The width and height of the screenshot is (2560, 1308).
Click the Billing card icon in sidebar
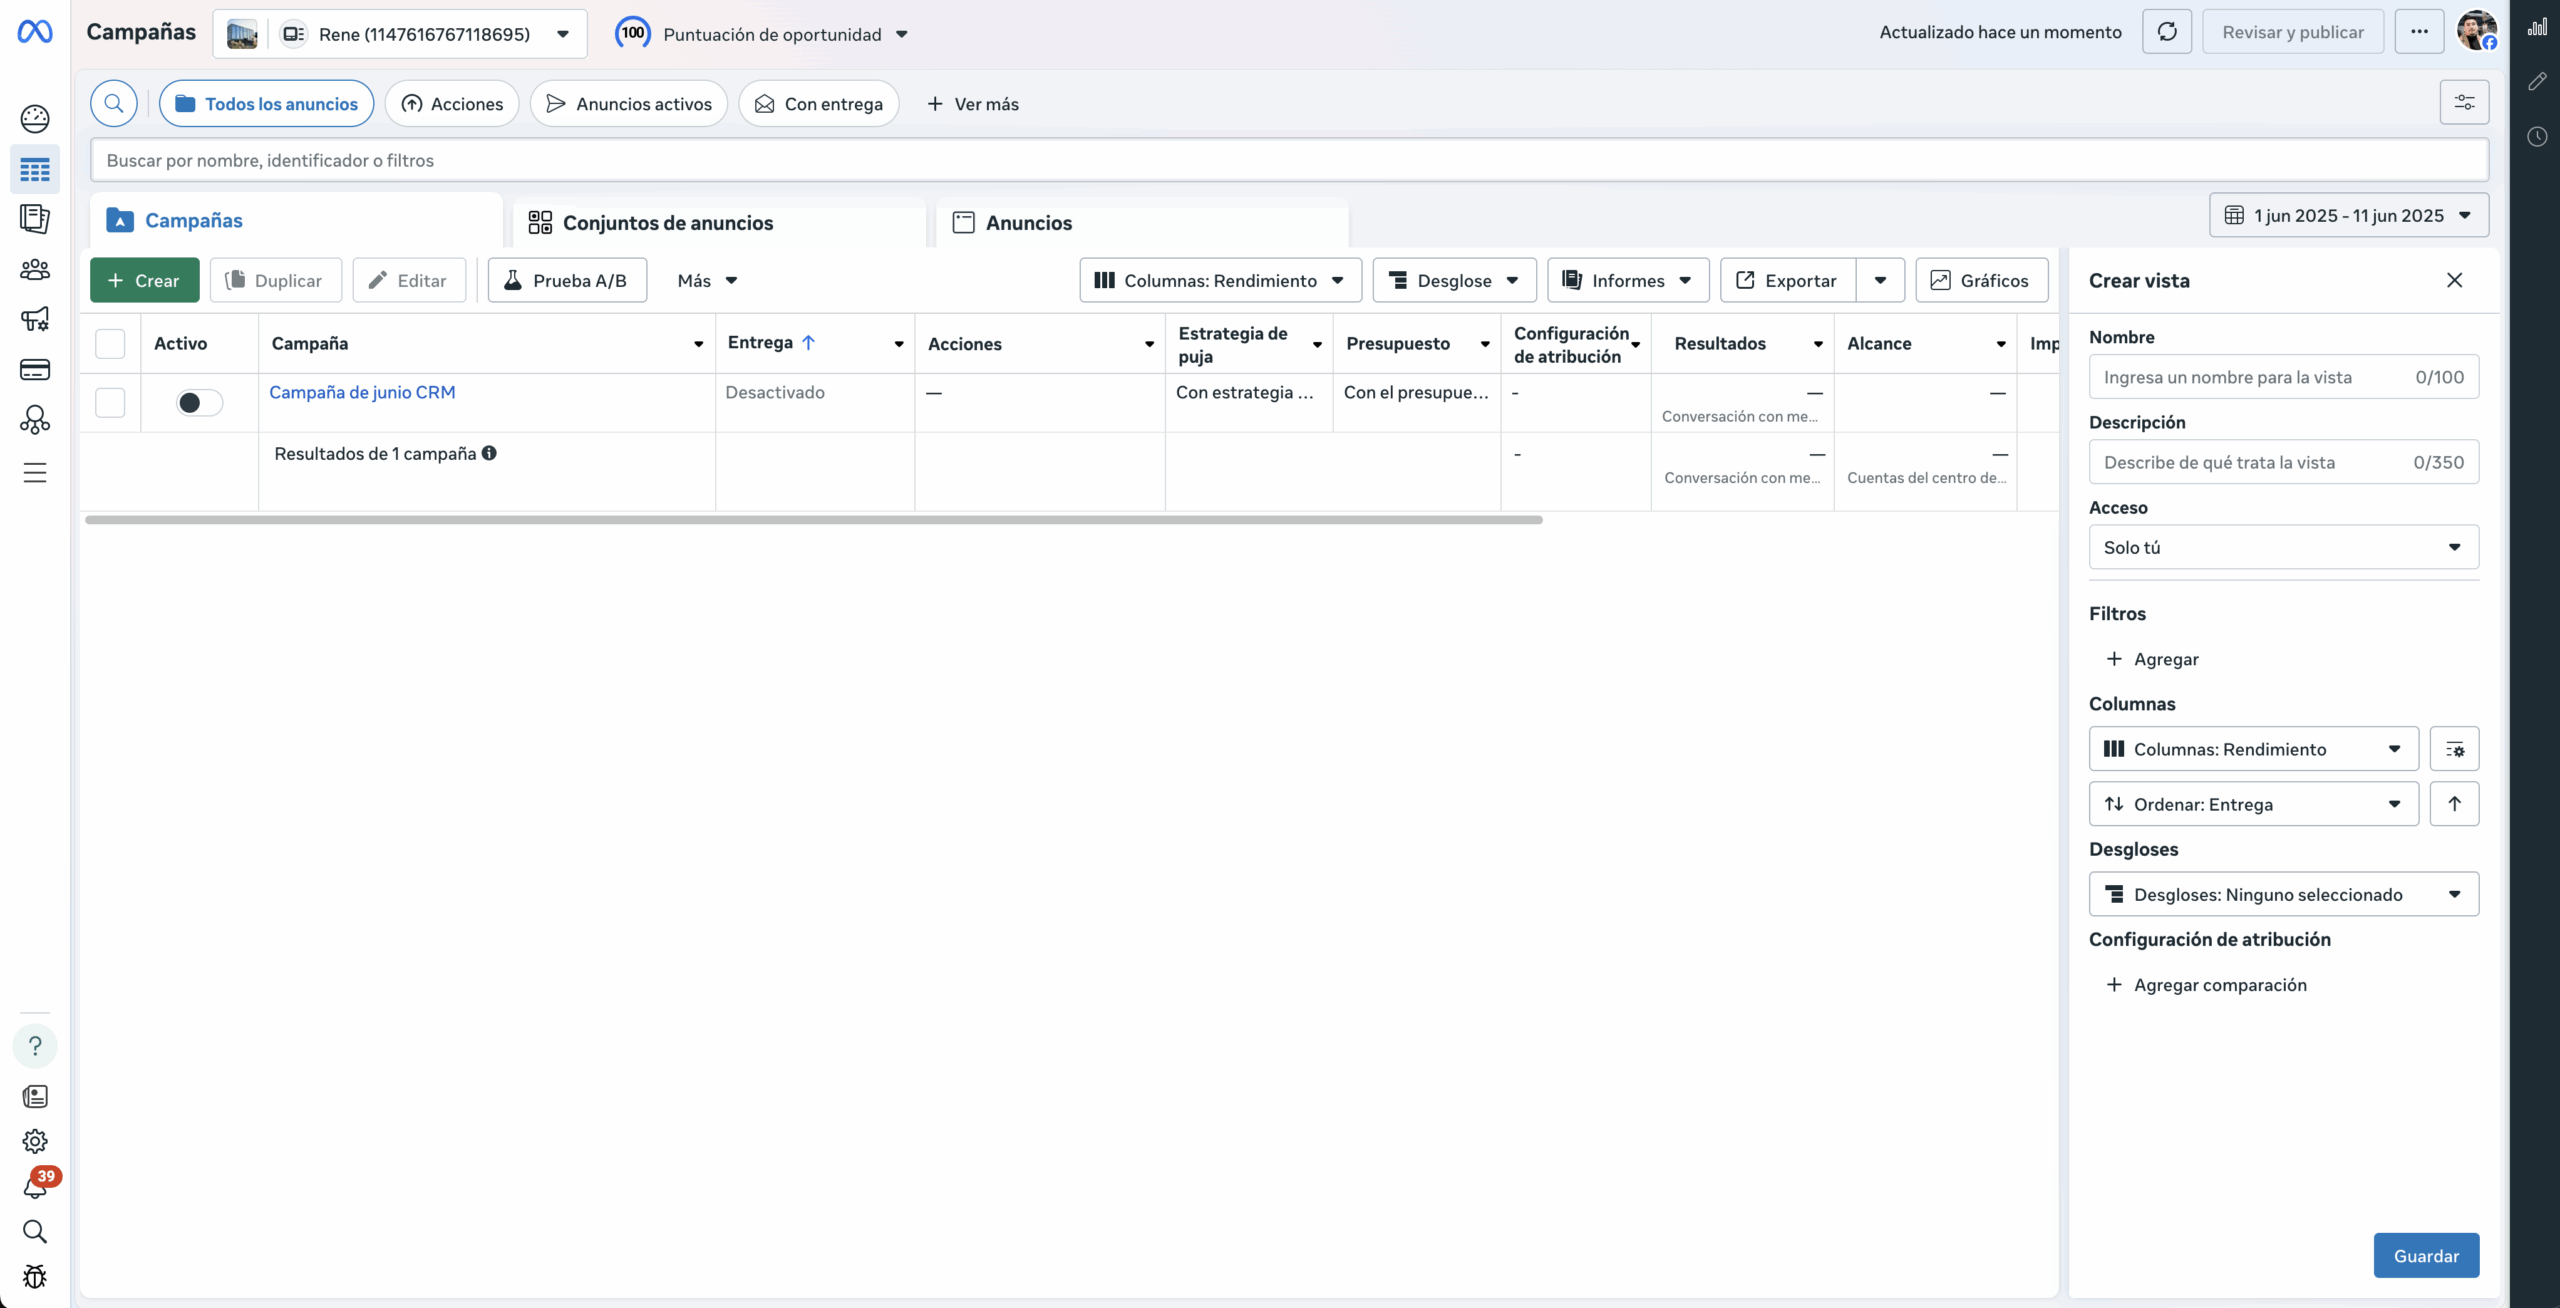35,370
